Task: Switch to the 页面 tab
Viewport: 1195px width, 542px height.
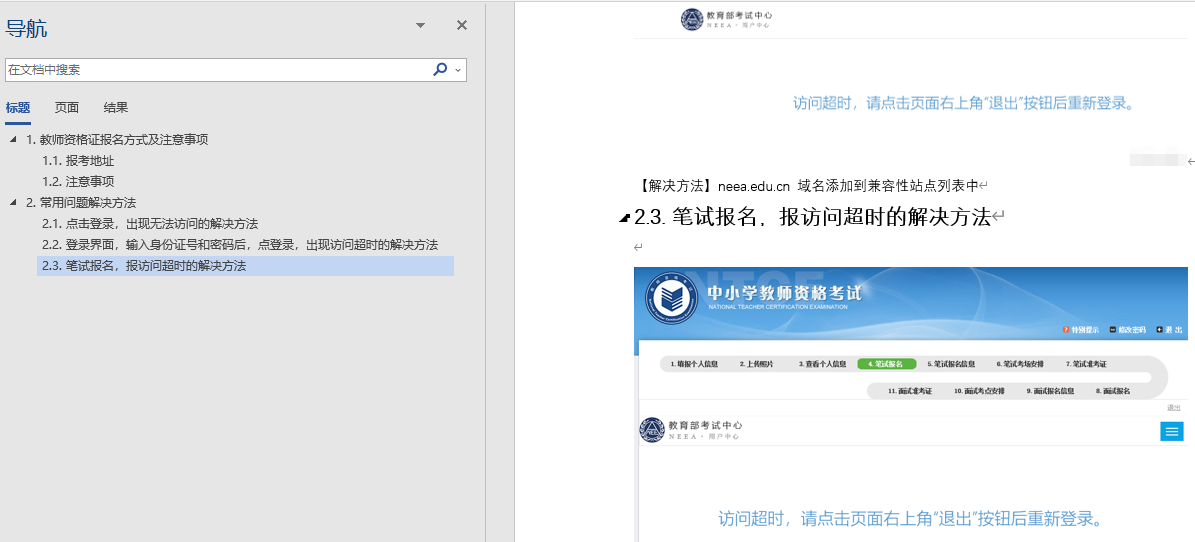Action: pyautogui.click(x=67, y=107)
